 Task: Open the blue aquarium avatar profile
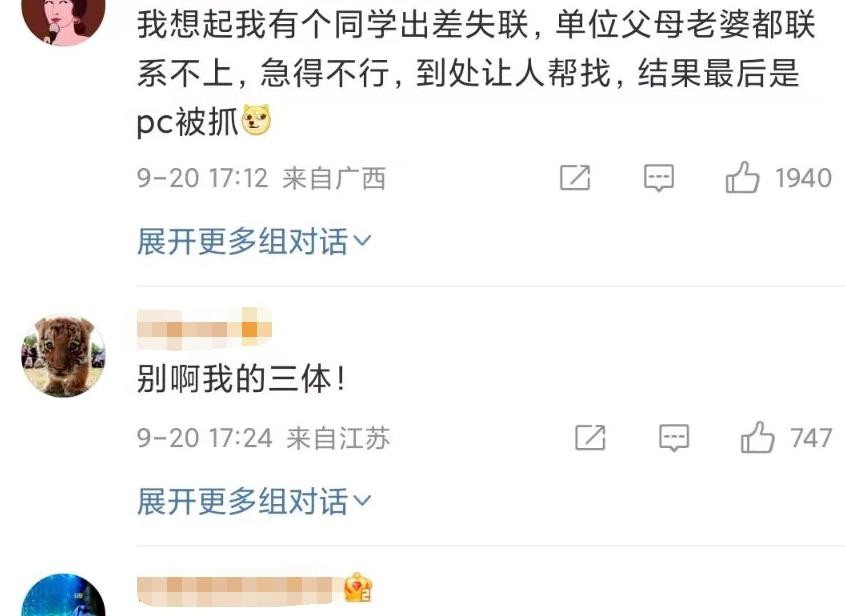63,595
